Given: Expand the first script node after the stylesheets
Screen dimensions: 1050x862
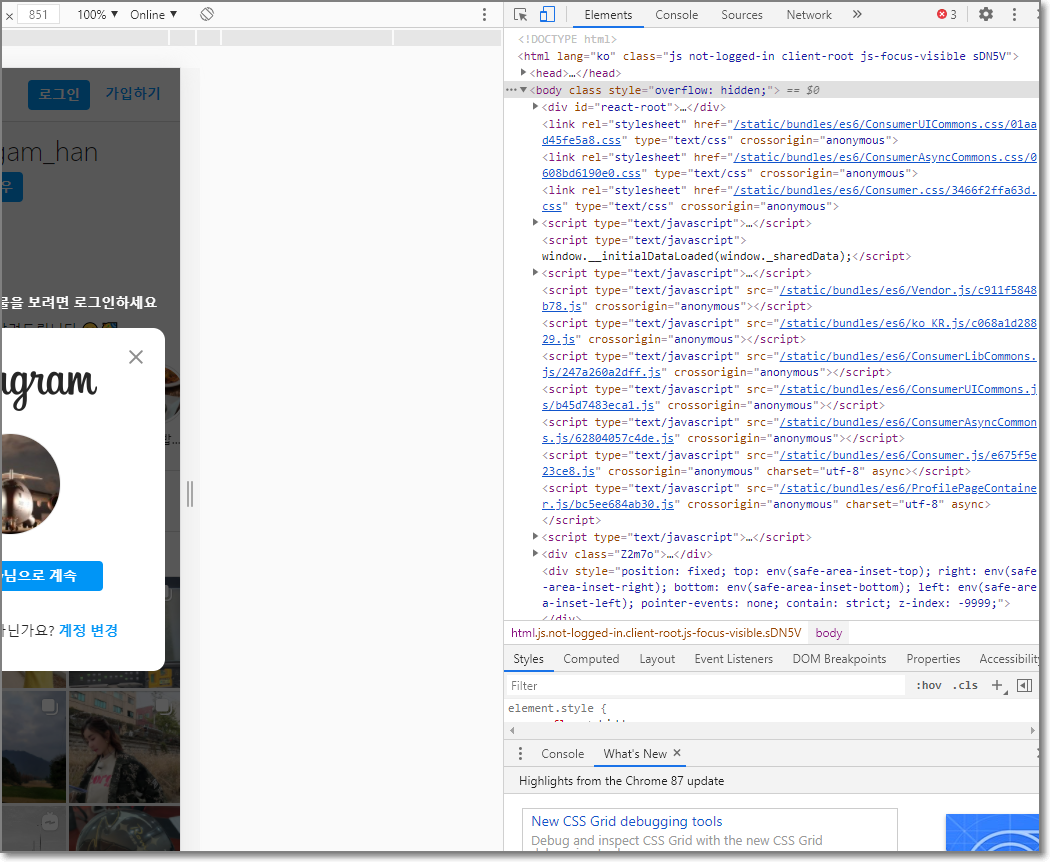Looking at the screenshot, I should (535, 222).
